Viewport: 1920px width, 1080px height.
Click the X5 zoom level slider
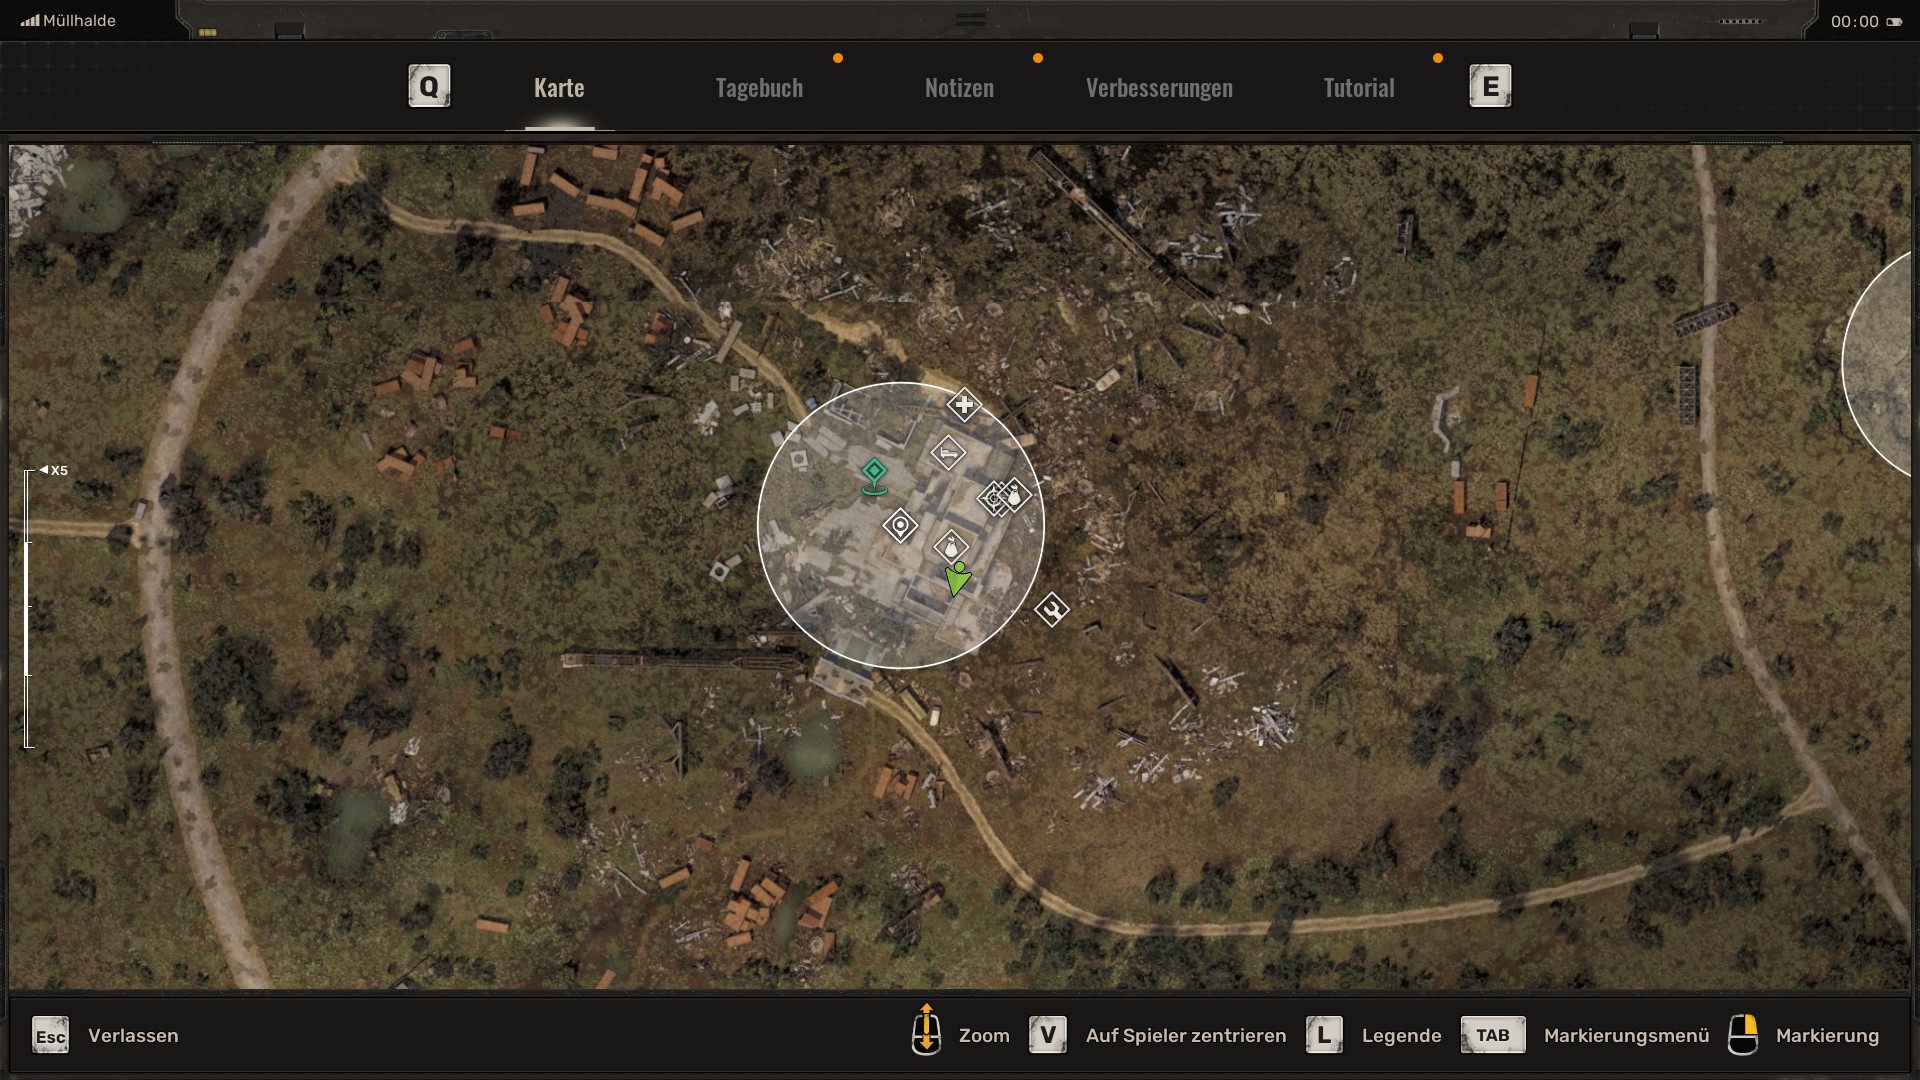pyautogui.click(x=28, y=607)
